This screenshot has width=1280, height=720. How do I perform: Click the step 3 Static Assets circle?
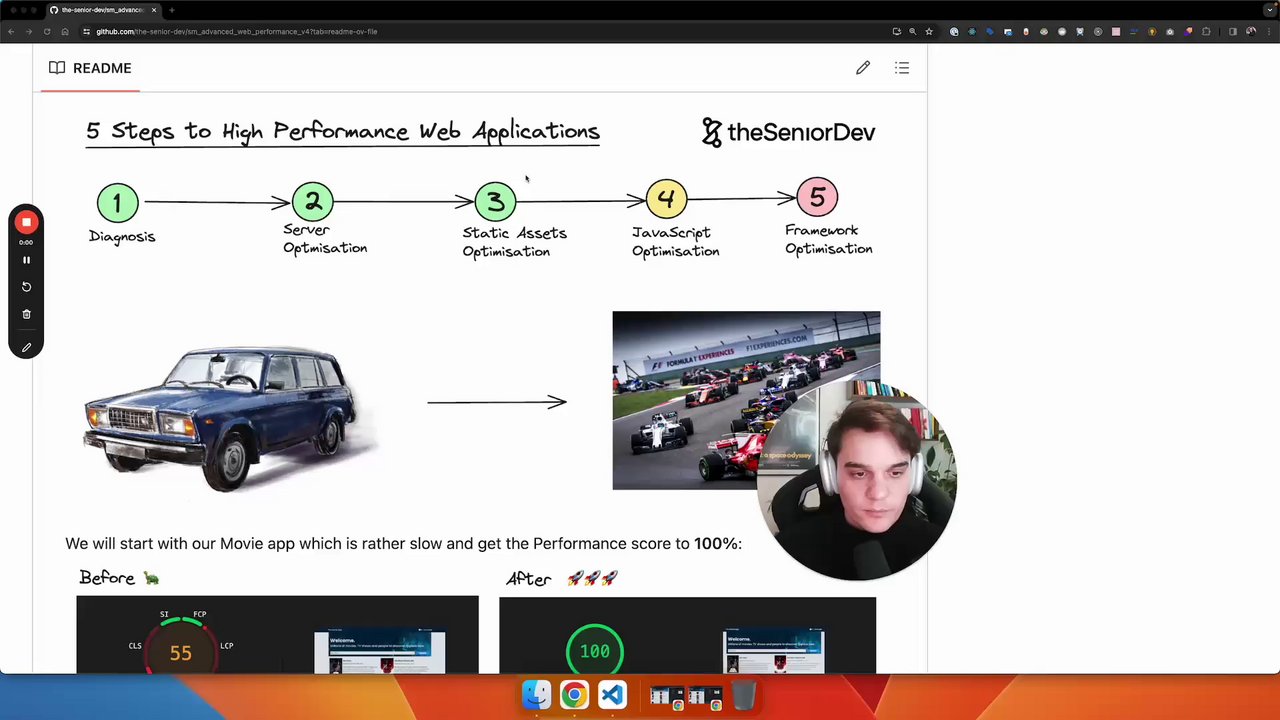click(495, 202)
